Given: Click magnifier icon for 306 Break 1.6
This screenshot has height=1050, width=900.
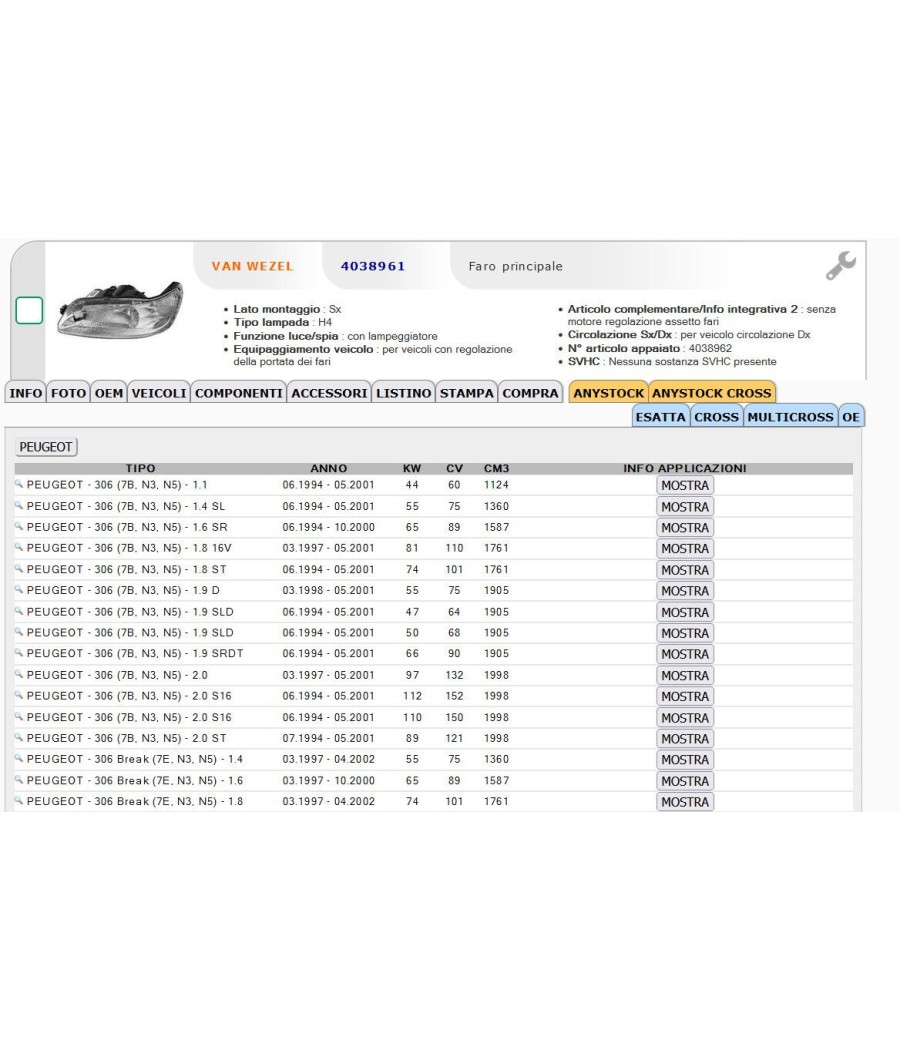Looking at the screenshot, I should pos(19,779).
